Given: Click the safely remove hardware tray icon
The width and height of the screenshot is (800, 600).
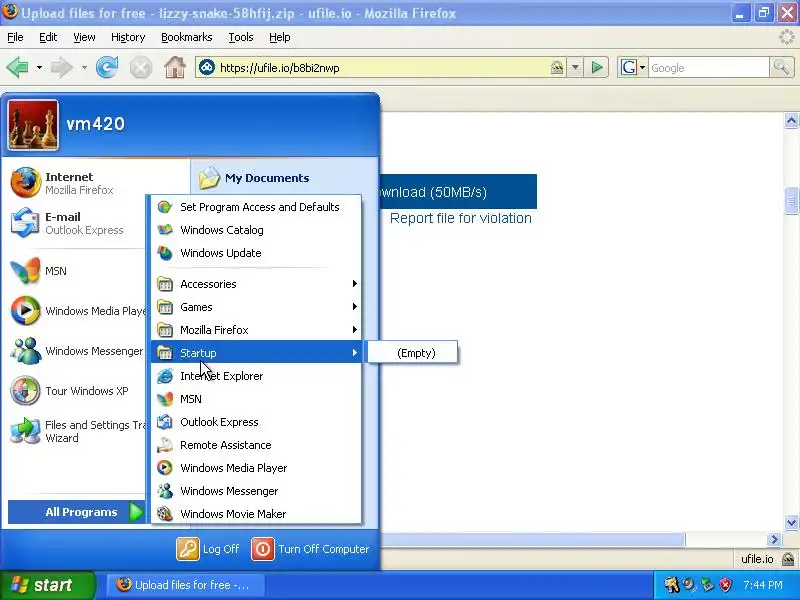Looking at the screenshot, I should [707, 585].
